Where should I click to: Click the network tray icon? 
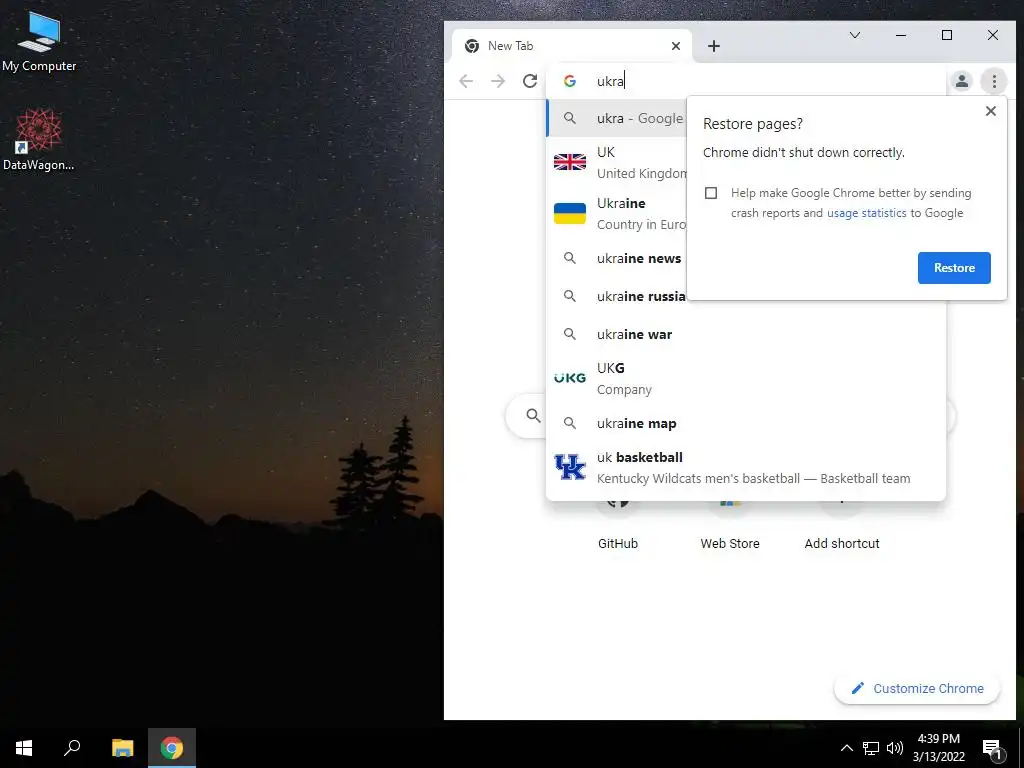[871, 748]
